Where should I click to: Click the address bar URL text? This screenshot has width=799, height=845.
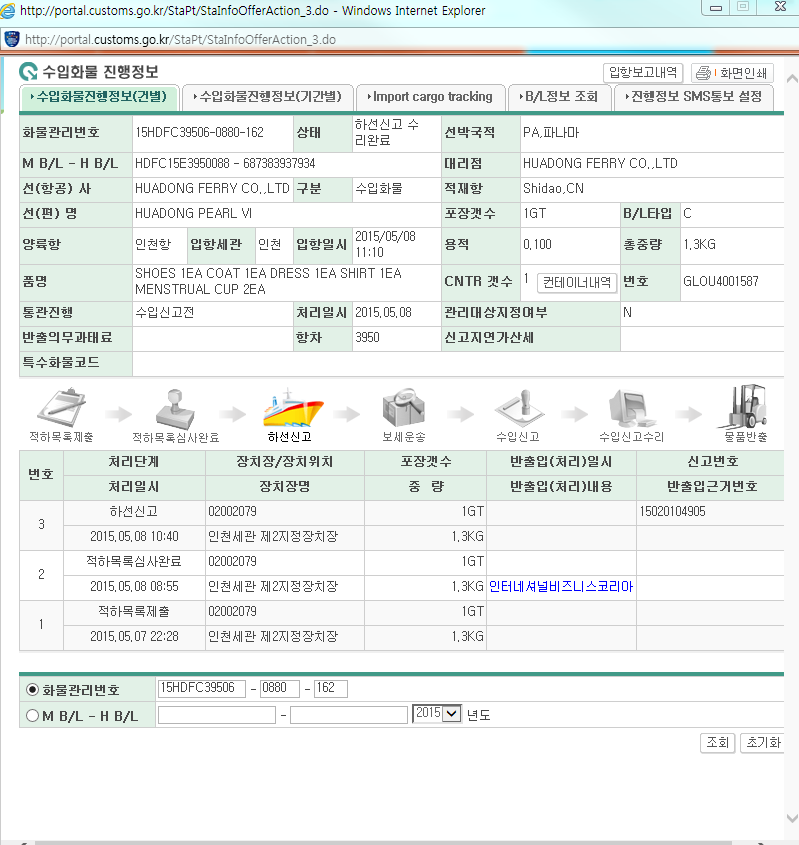180,40
